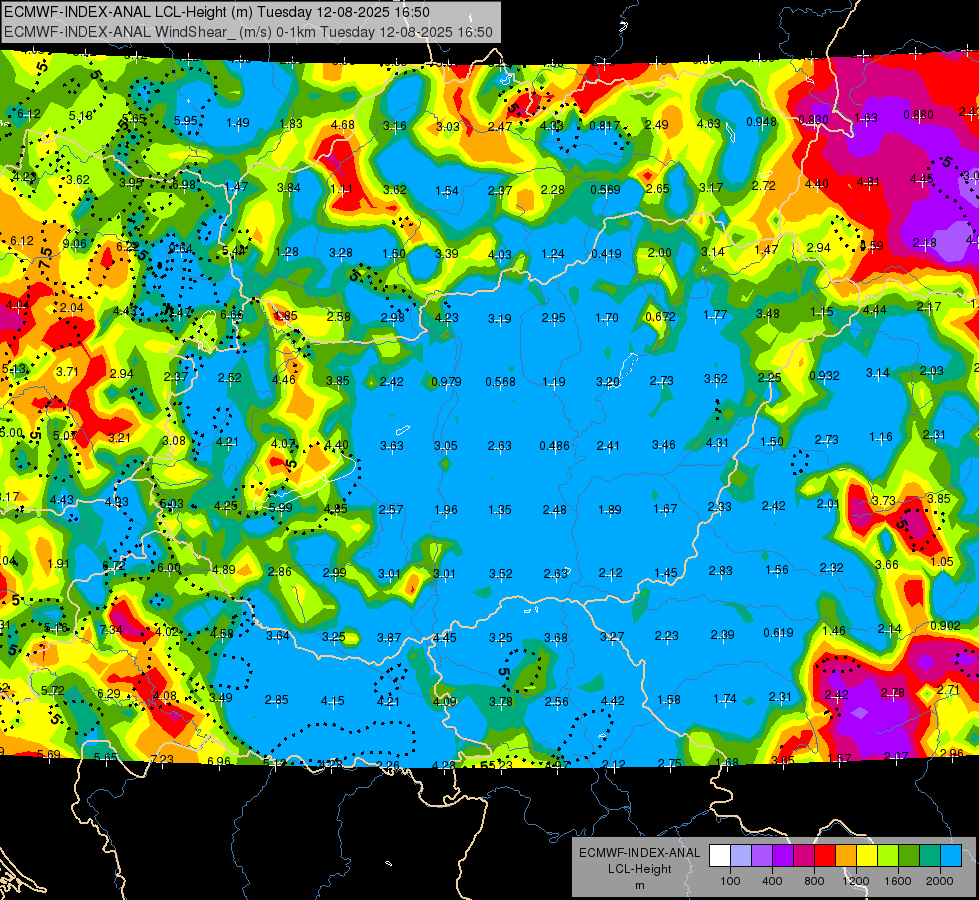Image resolution: width=979 pixels, height=900 pixels.
Task: Select the deep purple legend swatch
Action: click(x=783, y=856)
